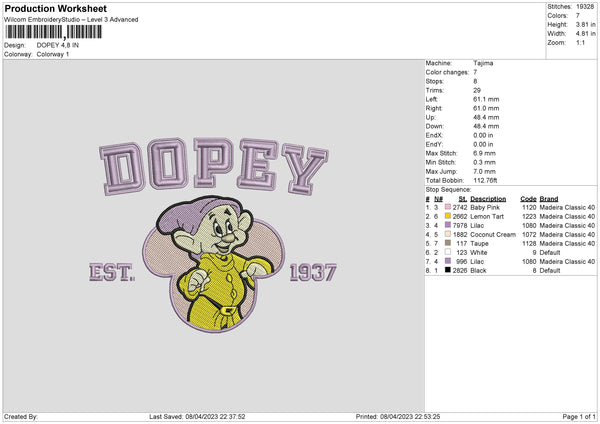
Task: Select Madeira Classic 40 in the Baby Pink row
Action: pyautogui.click(x=567, y=207)
